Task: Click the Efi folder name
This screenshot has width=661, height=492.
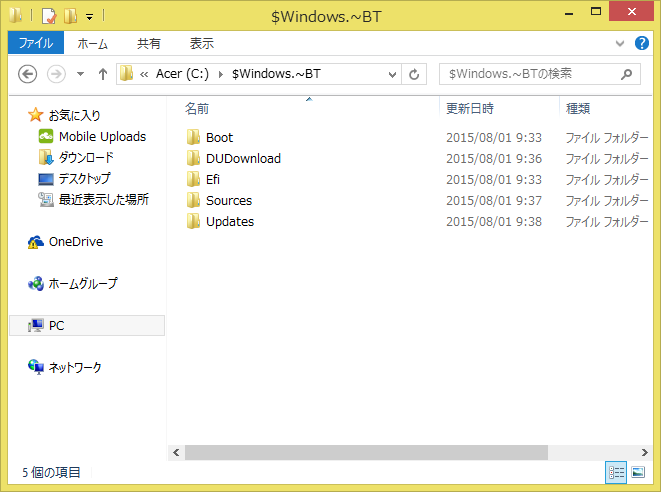Action: click(x=213, y=180)
